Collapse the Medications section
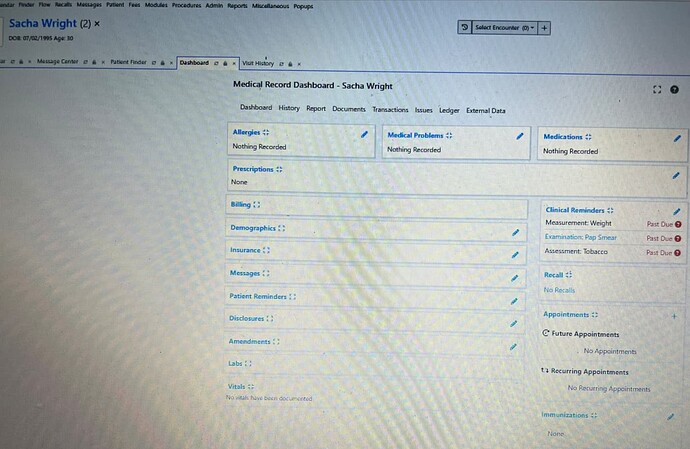Image resolution: width=690 pixels, height=449 pixels. click(x=588, y=137)
